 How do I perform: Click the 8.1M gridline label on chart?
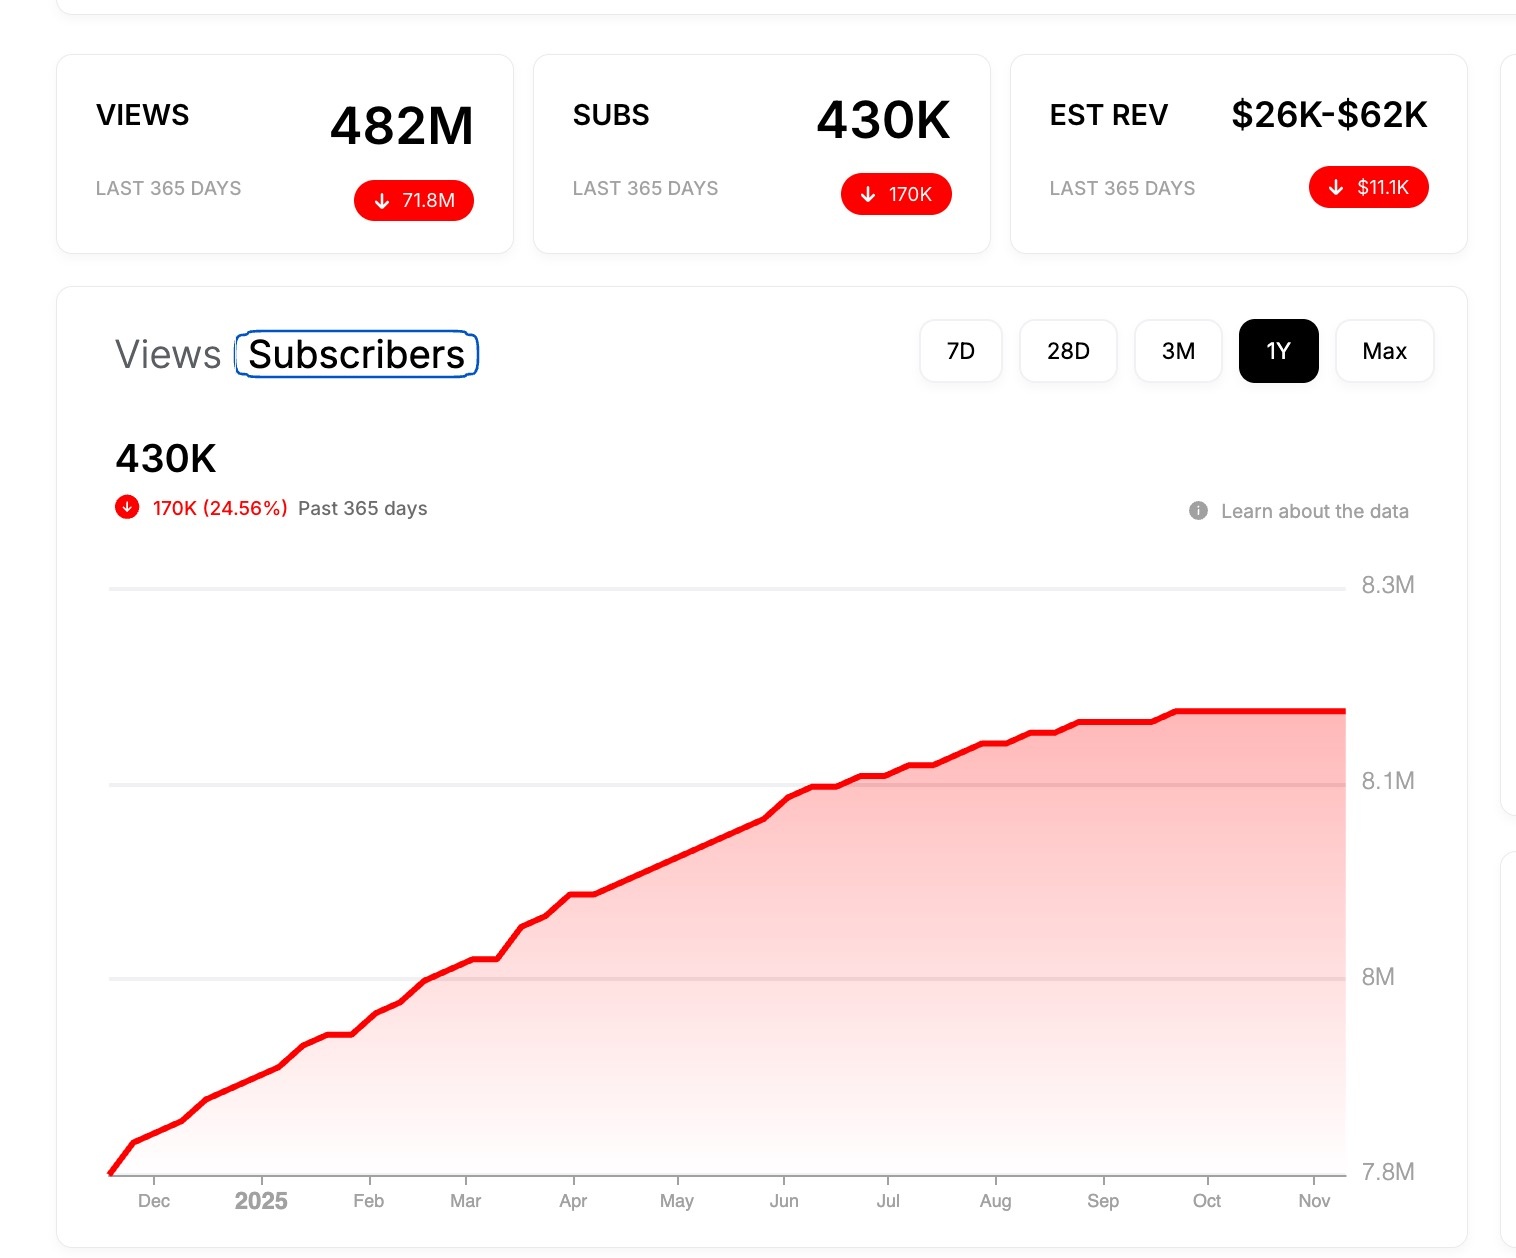[x=1388, y=781]
